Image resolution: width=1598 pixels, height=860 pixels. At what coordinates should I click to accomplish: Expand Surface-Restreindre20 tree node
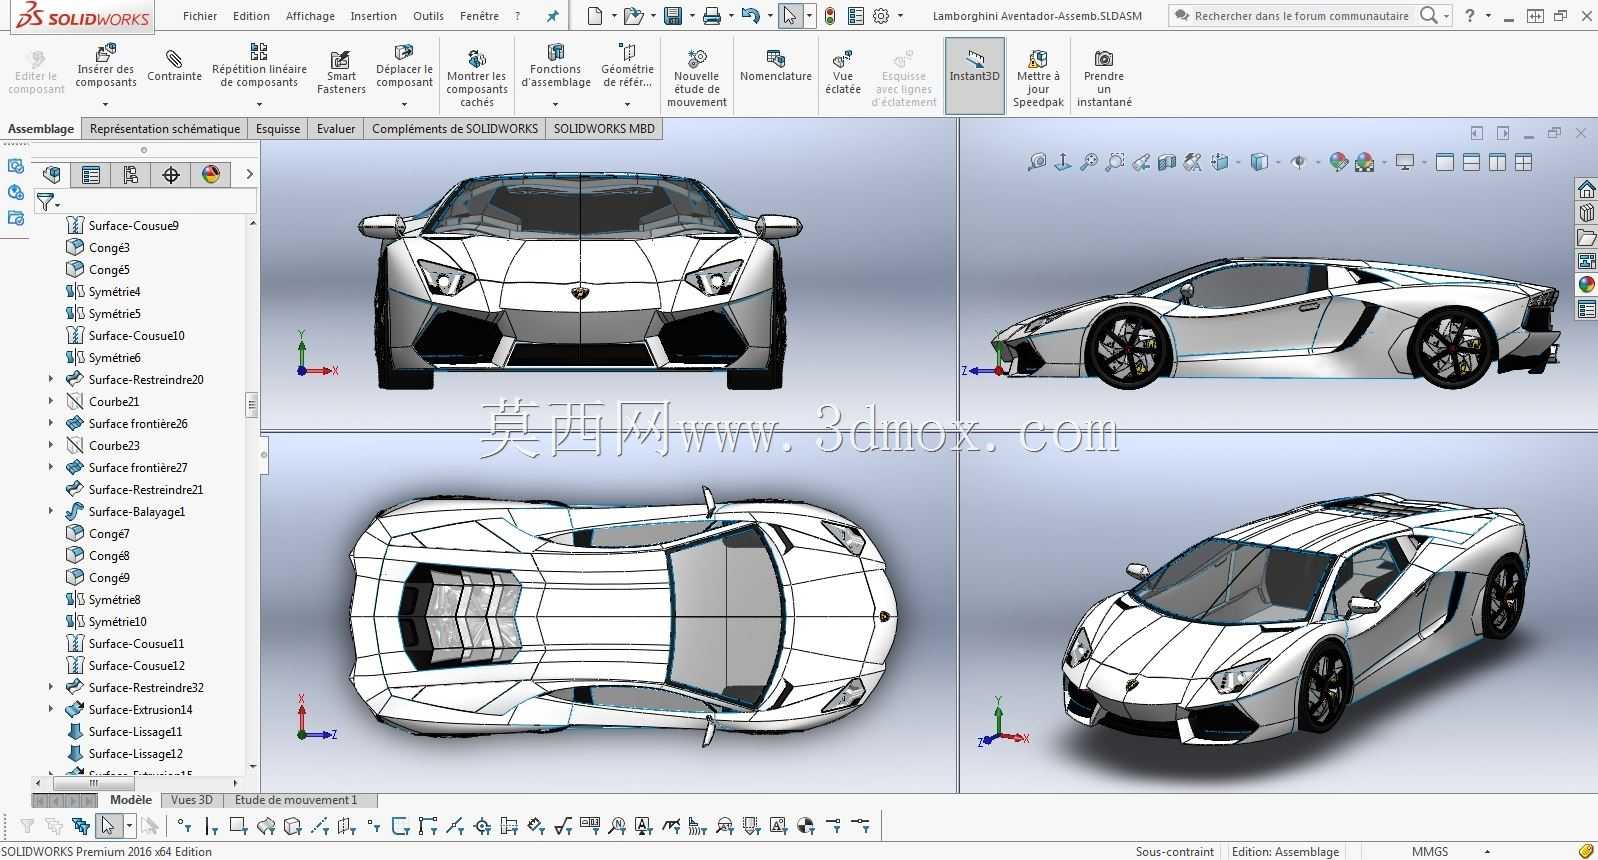51,379
